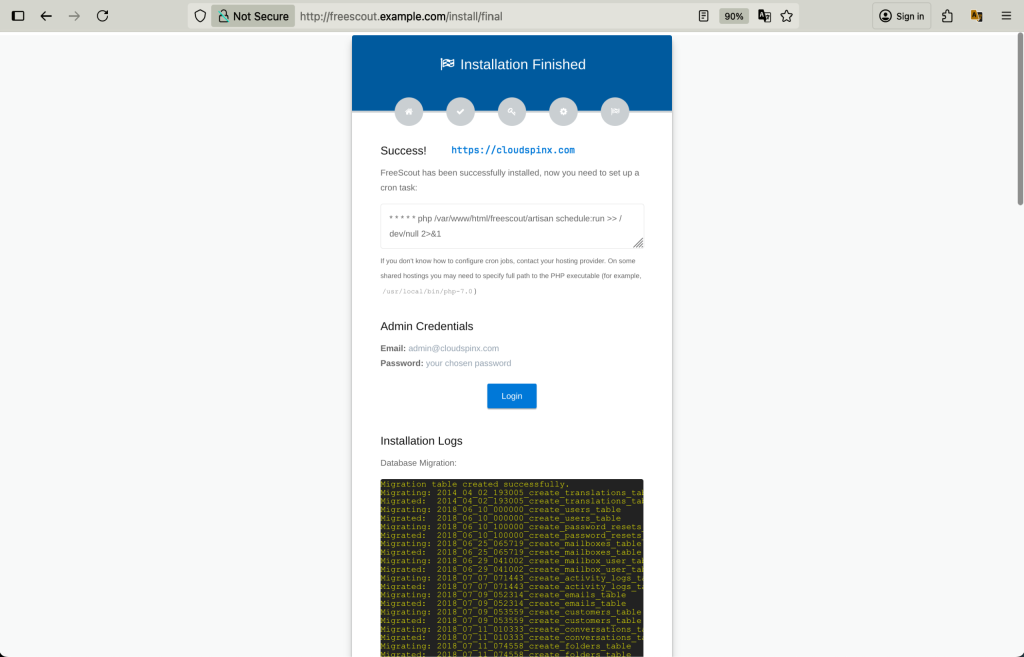
Task: Click the checkmark requirements step icon
Action: [460, 111]
